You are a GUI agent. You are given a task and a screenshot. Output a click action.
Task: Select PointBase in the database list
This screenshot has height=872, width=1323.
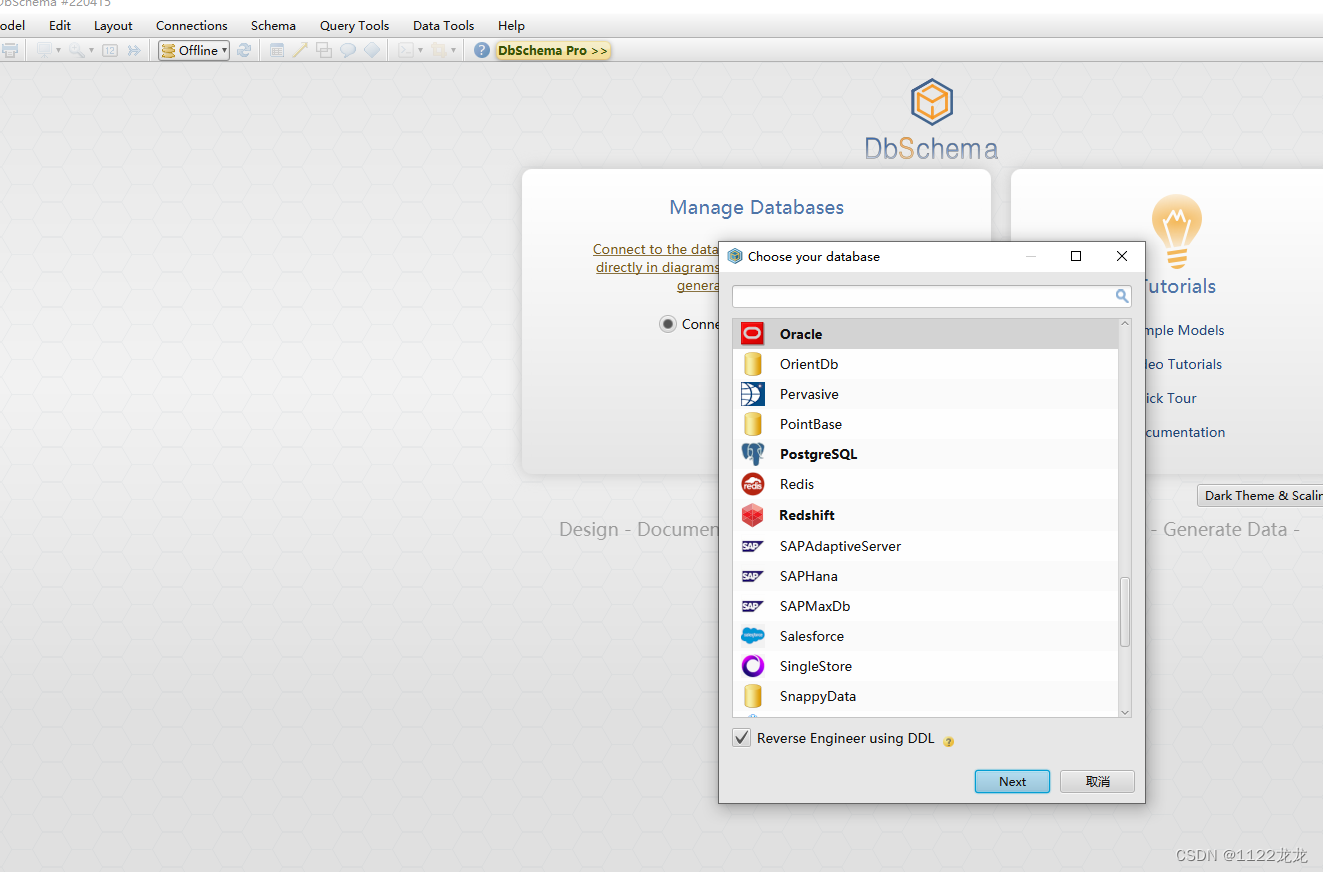pyautogui.click(x=925, y=424)
